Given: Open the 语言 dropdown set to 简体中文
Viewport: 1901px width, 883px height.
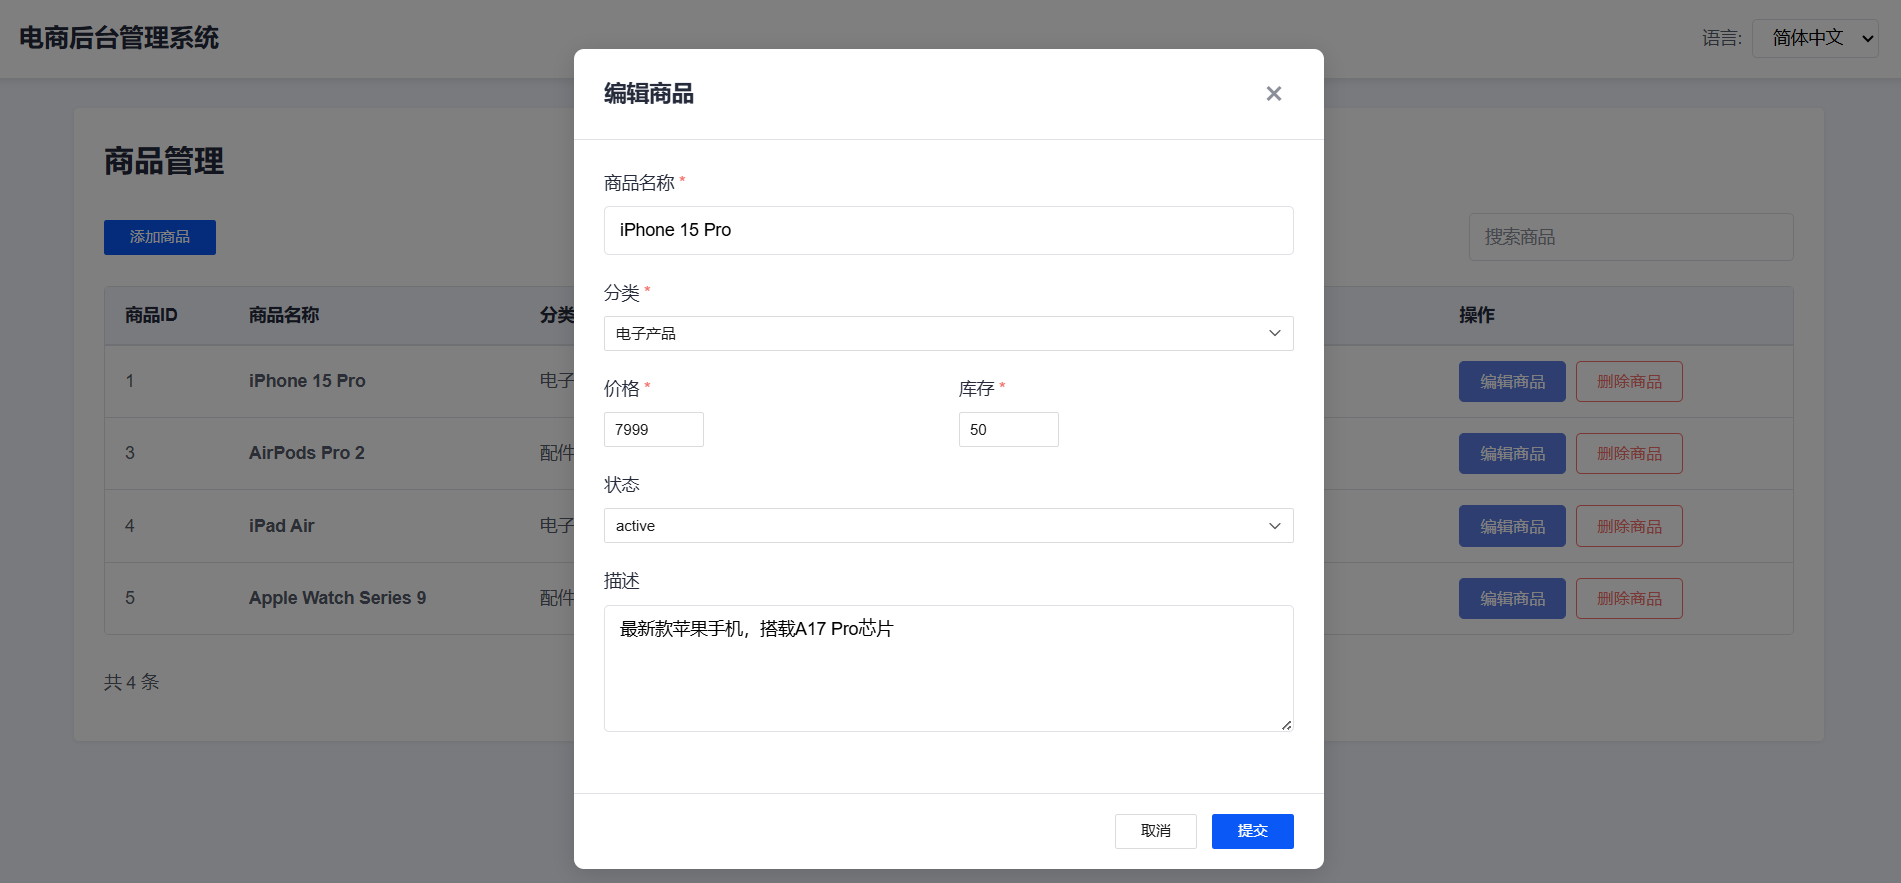Looking at the screenshot, I should pyautogui.click(x=1814, y=38).
